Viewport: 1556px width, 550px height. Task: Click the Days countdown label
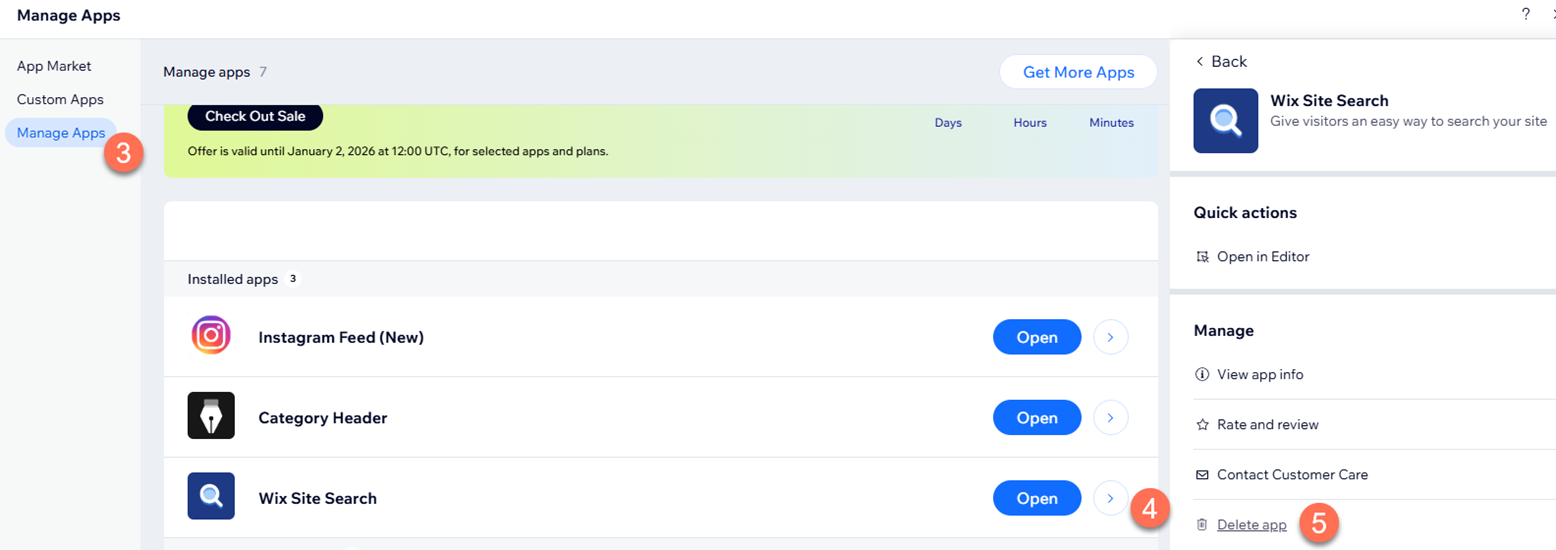[948, 123]
